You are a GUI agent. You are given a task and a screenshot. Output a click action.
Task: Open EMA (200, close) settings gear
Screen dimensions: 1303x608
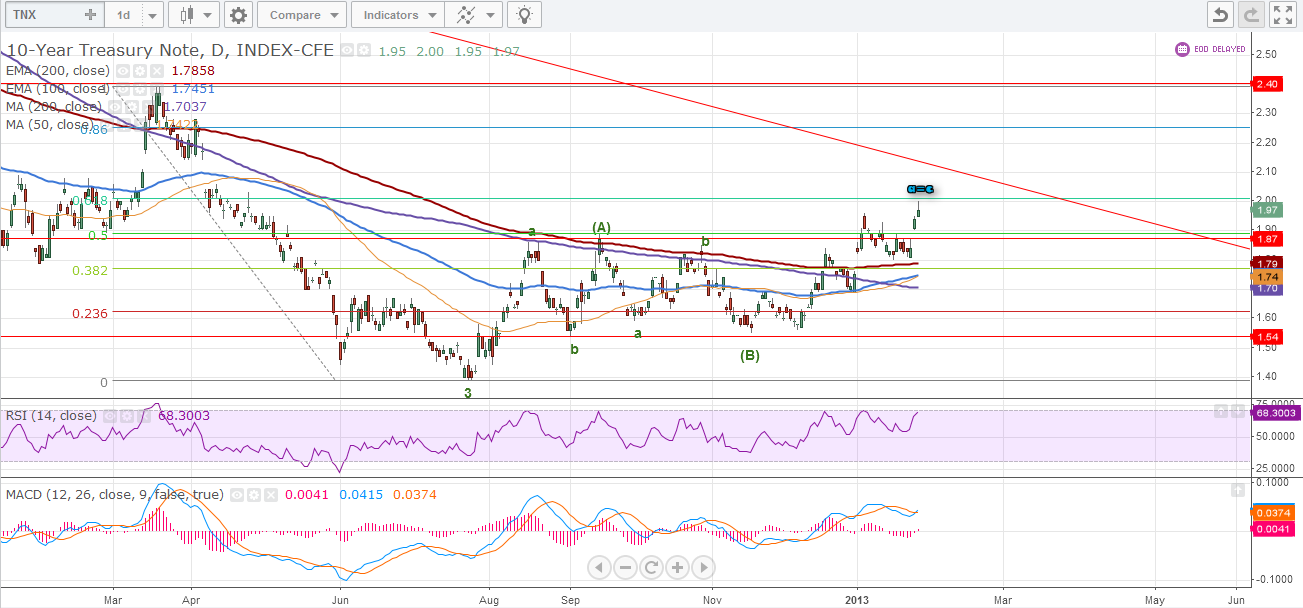tap(141, 71)
